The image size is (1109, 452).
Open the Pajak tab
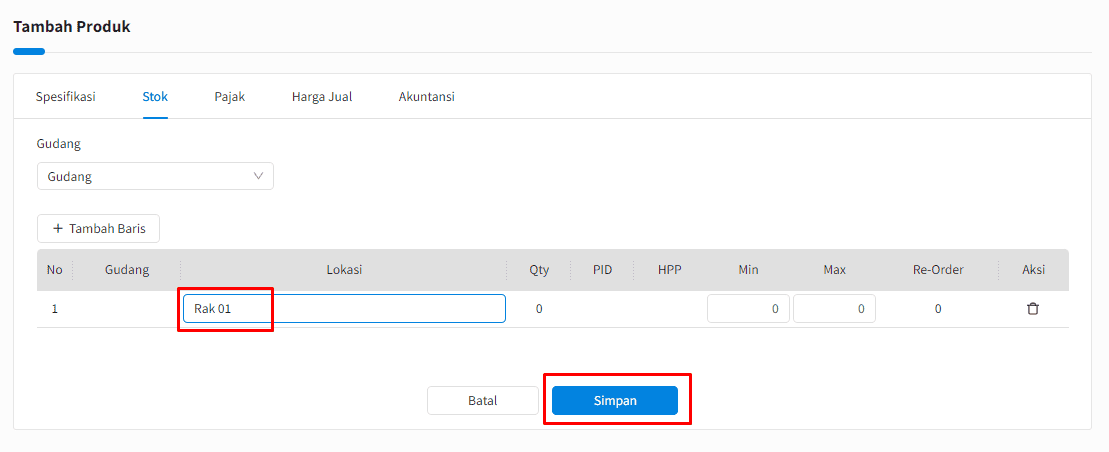pos(230,97)
